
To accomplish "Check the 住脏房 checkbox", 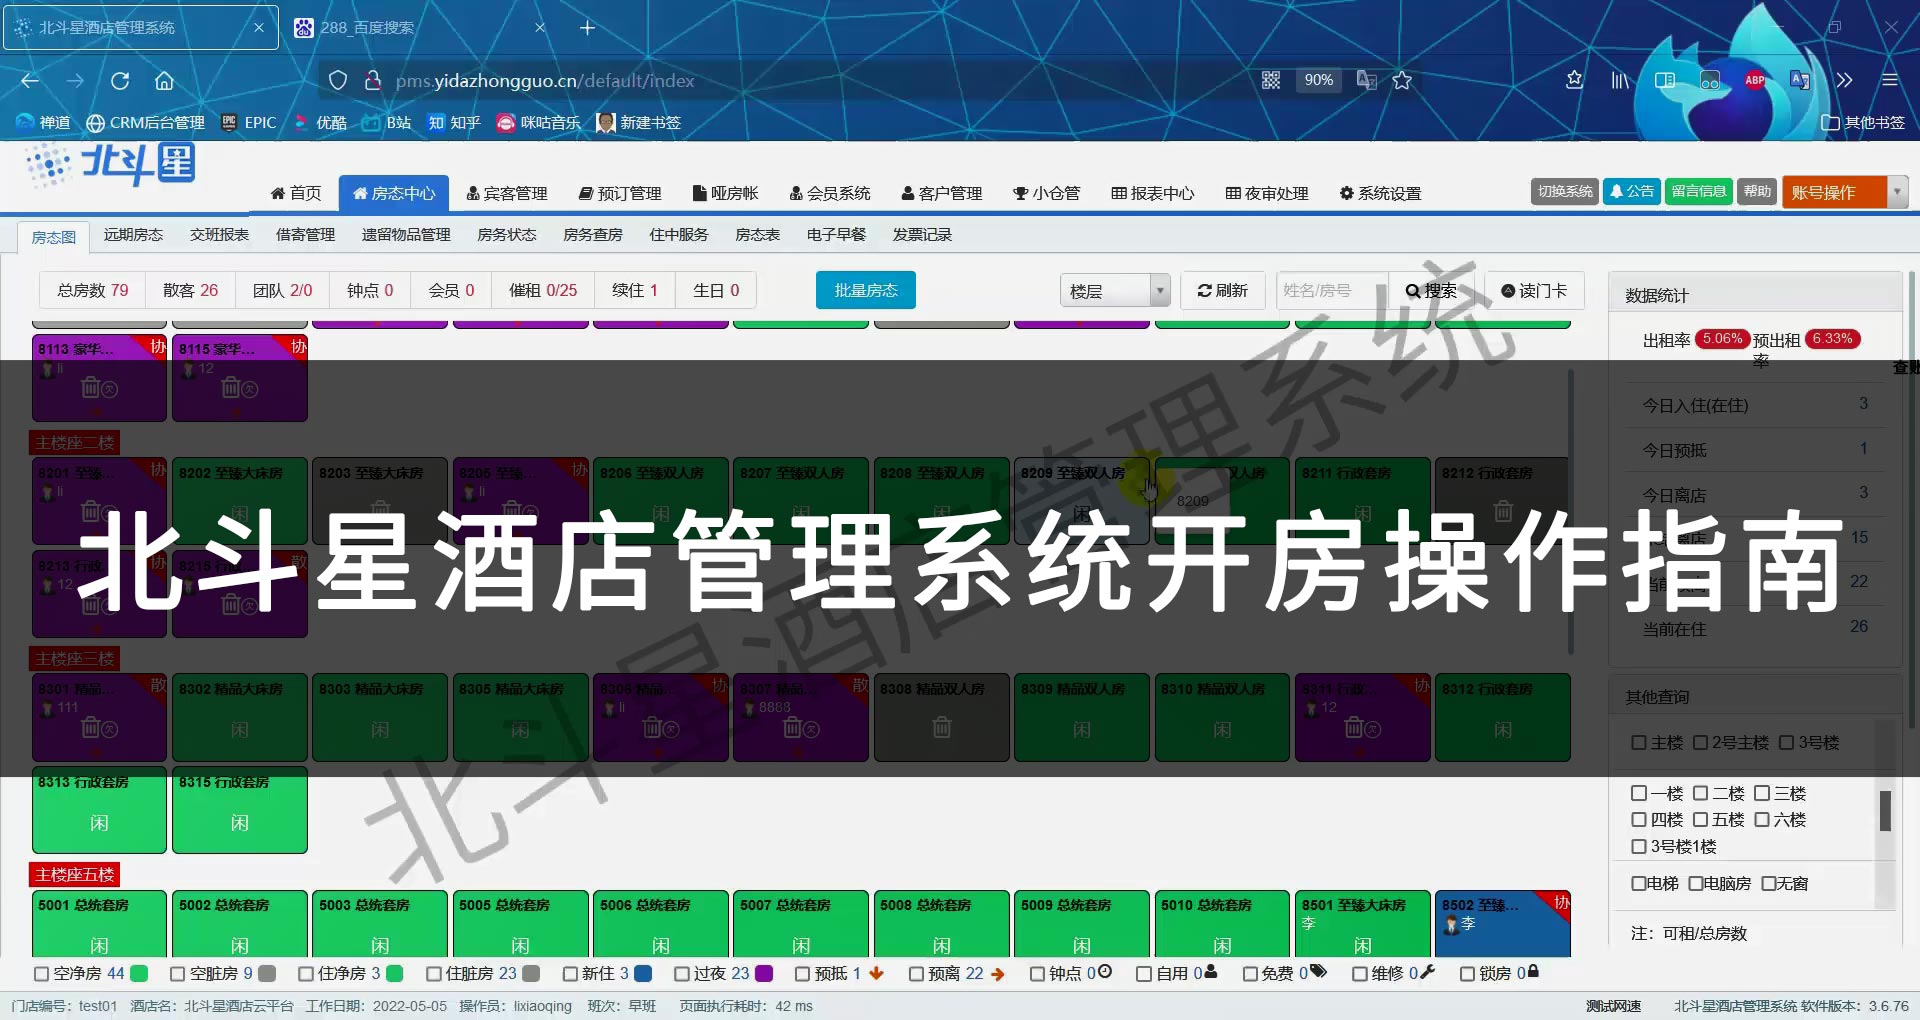I will [x=434, y=973].
